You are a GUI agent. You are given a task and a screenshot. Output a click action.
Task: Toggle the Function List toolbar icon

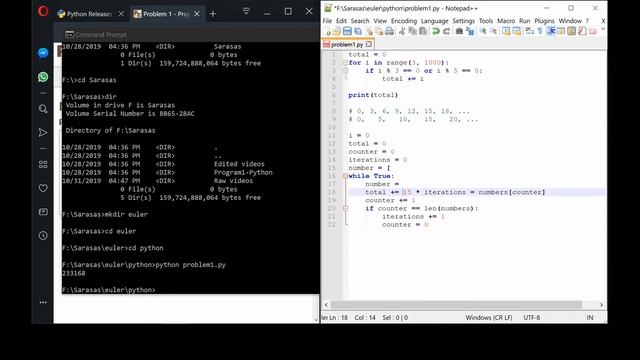pos(582,31)
